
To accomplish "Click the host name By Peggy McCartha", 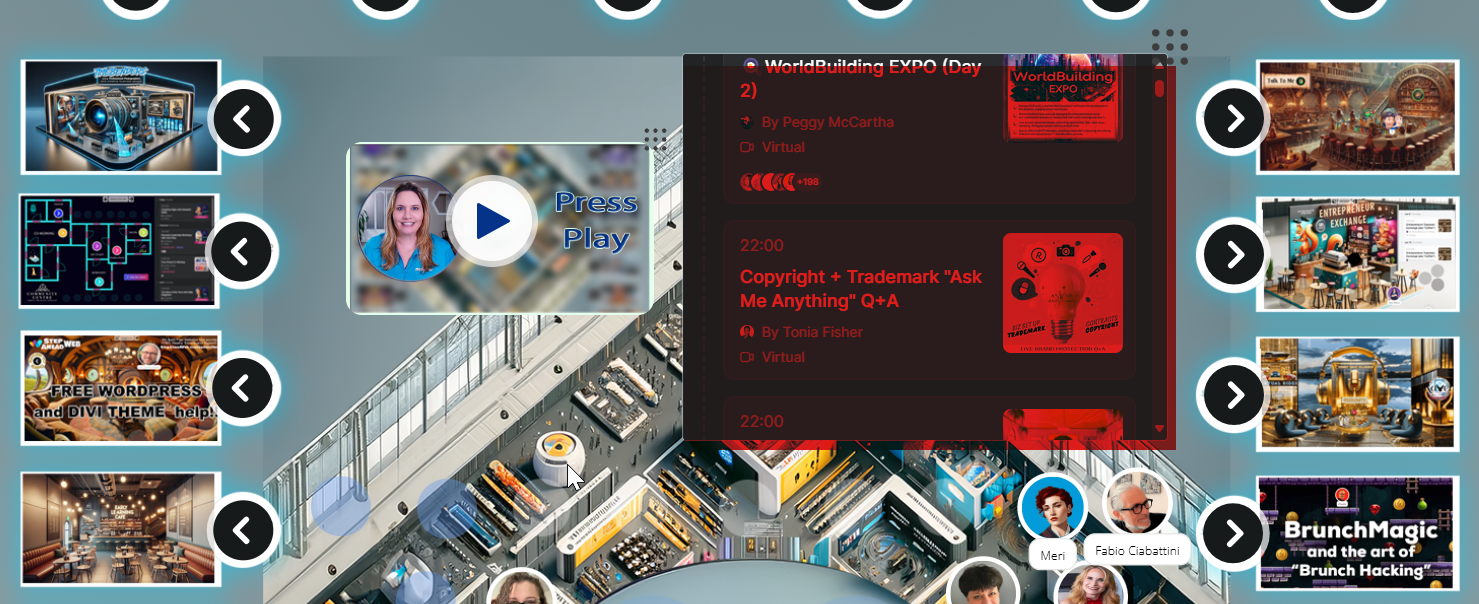I will [x=828, y=122].
